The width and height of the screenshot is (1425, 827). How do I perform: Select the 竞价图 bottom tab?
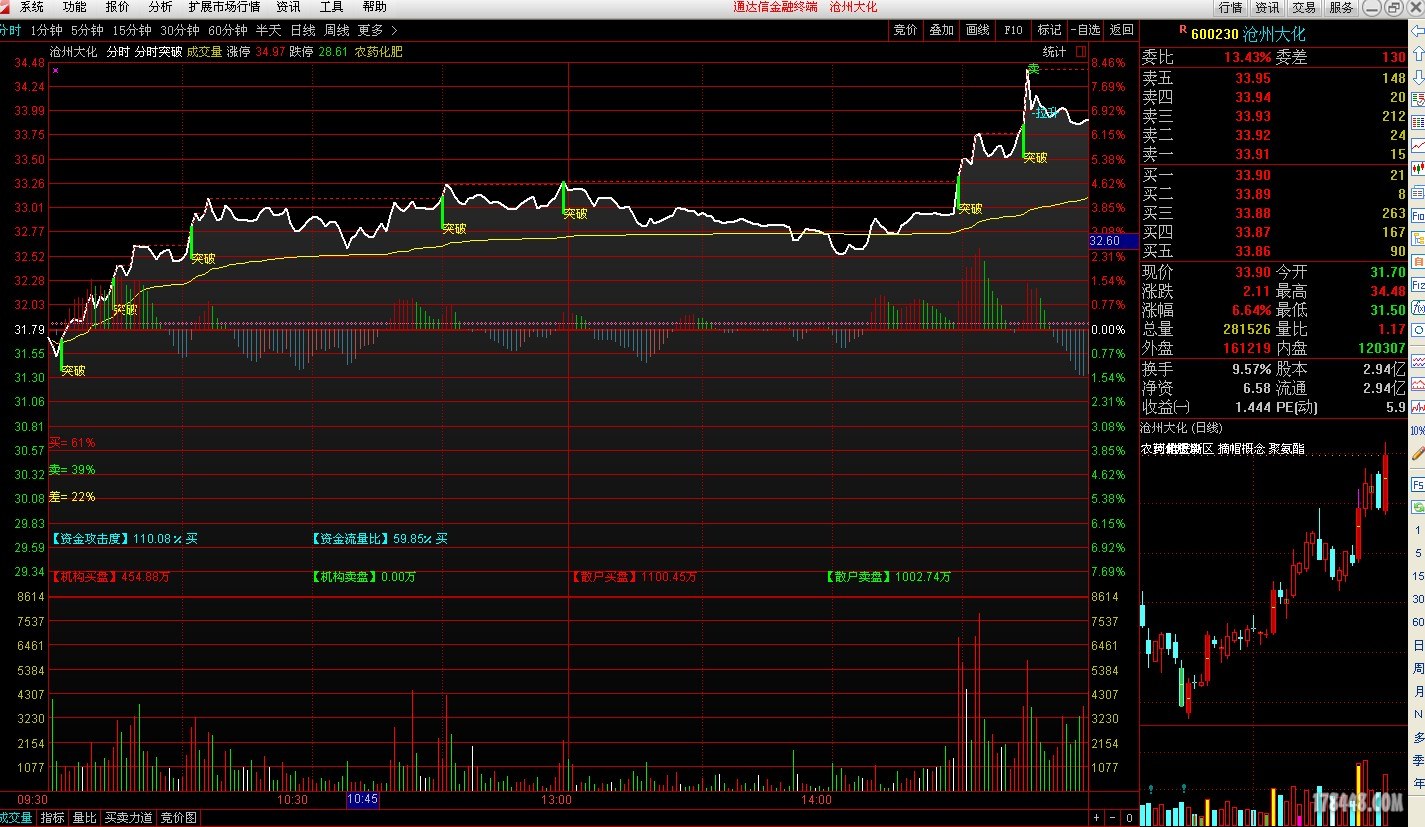coord(178,818)
